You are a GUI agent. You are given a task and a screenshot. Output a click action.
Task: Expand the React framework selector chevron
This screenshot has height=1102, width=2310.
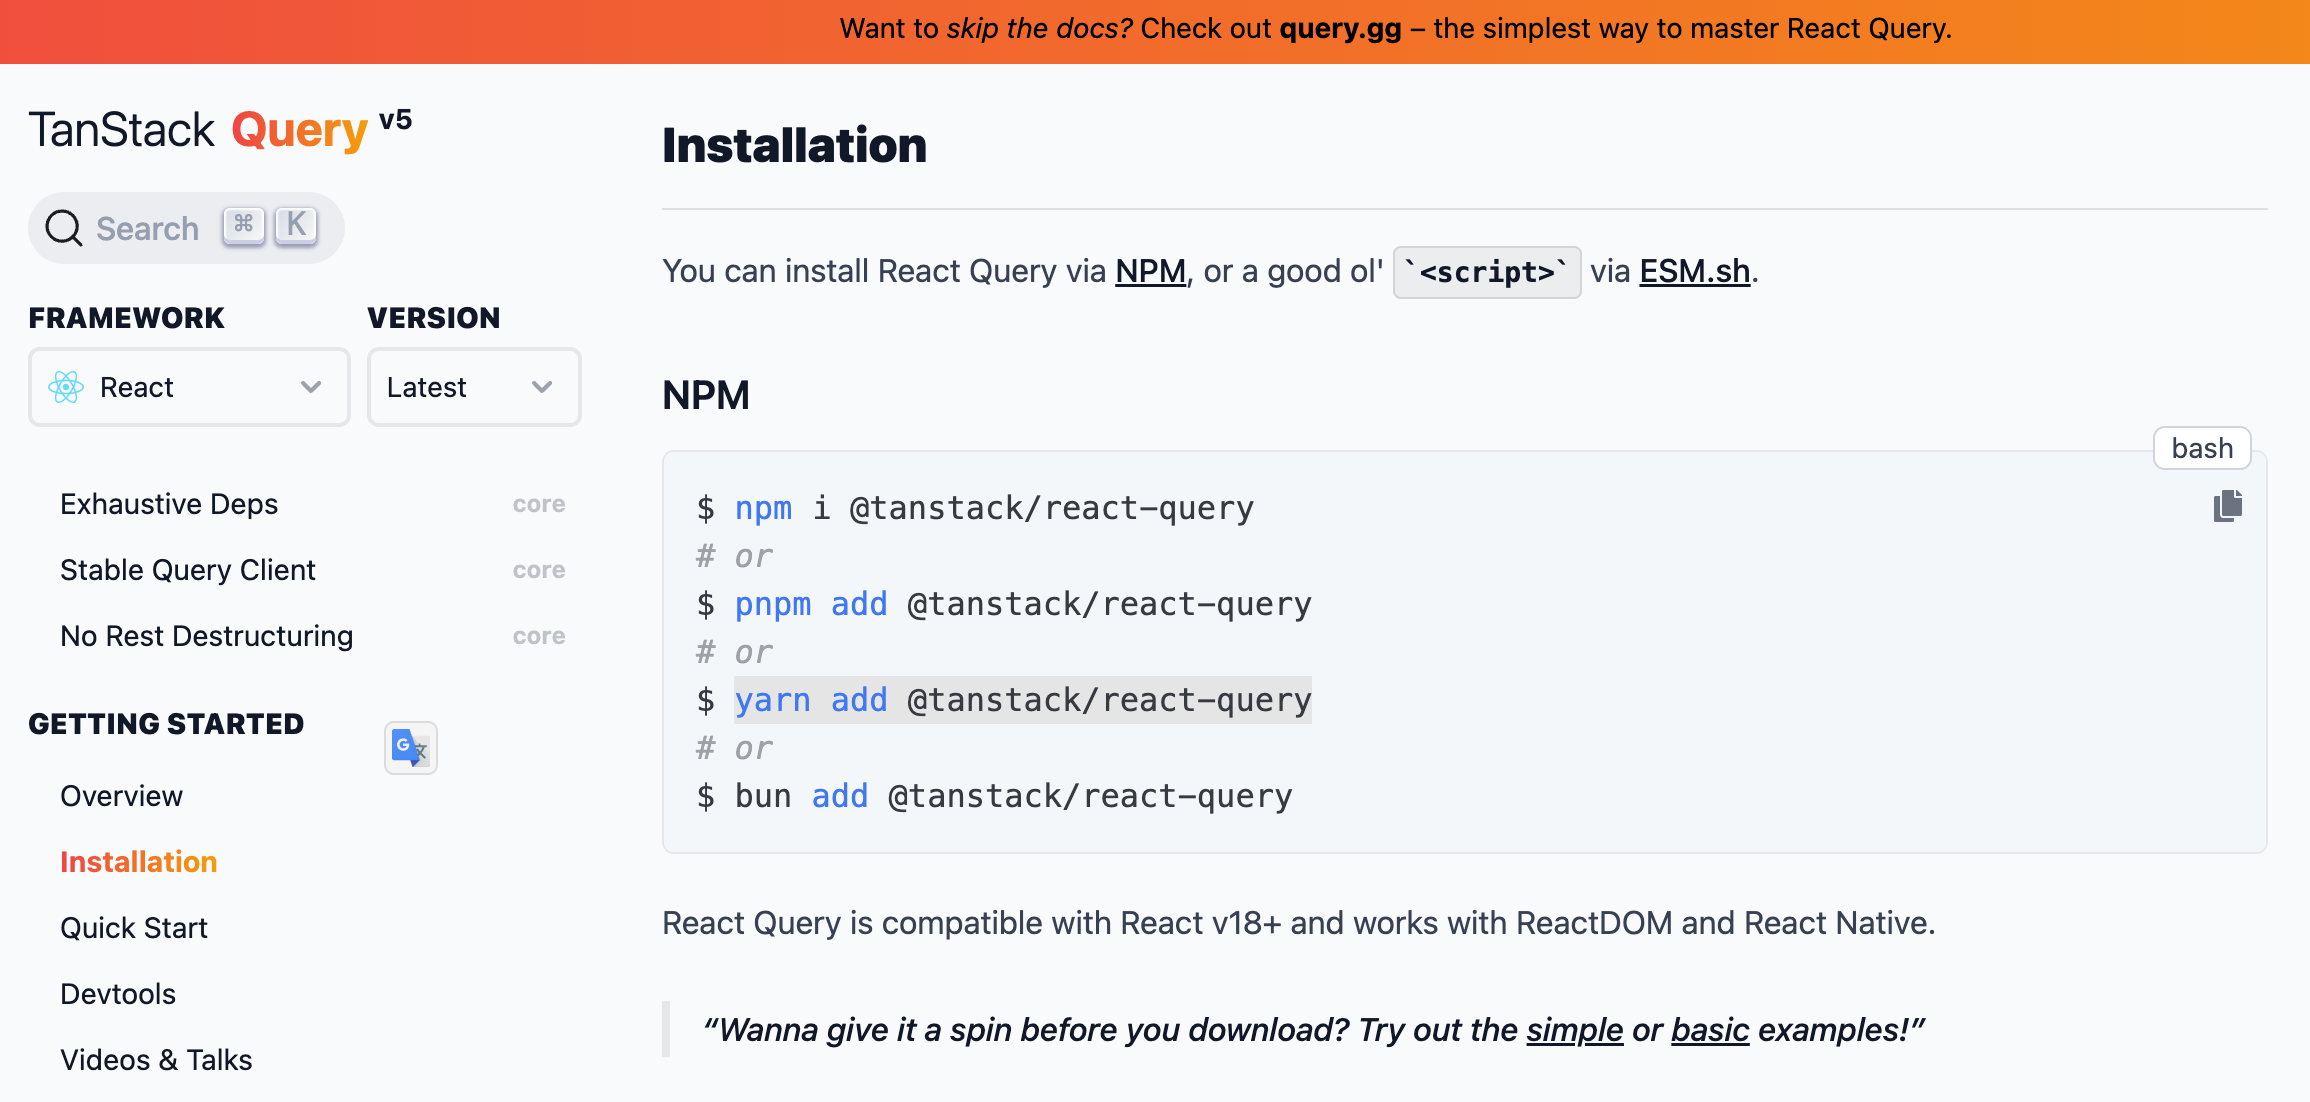point(310,387)
